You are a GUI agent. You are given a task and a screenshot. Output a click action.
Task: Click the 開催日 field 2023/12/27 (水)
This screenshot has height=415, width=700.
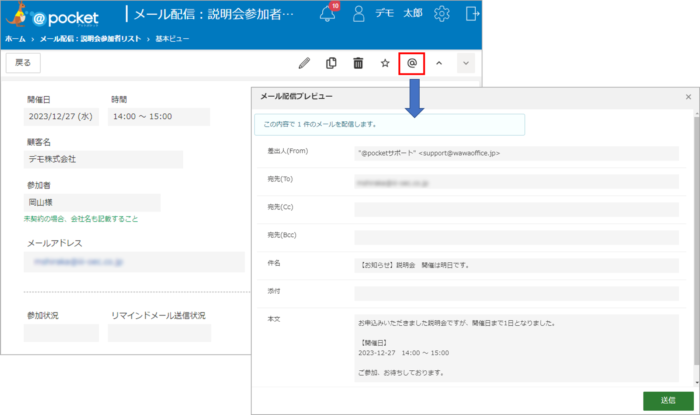coord(61,117)
